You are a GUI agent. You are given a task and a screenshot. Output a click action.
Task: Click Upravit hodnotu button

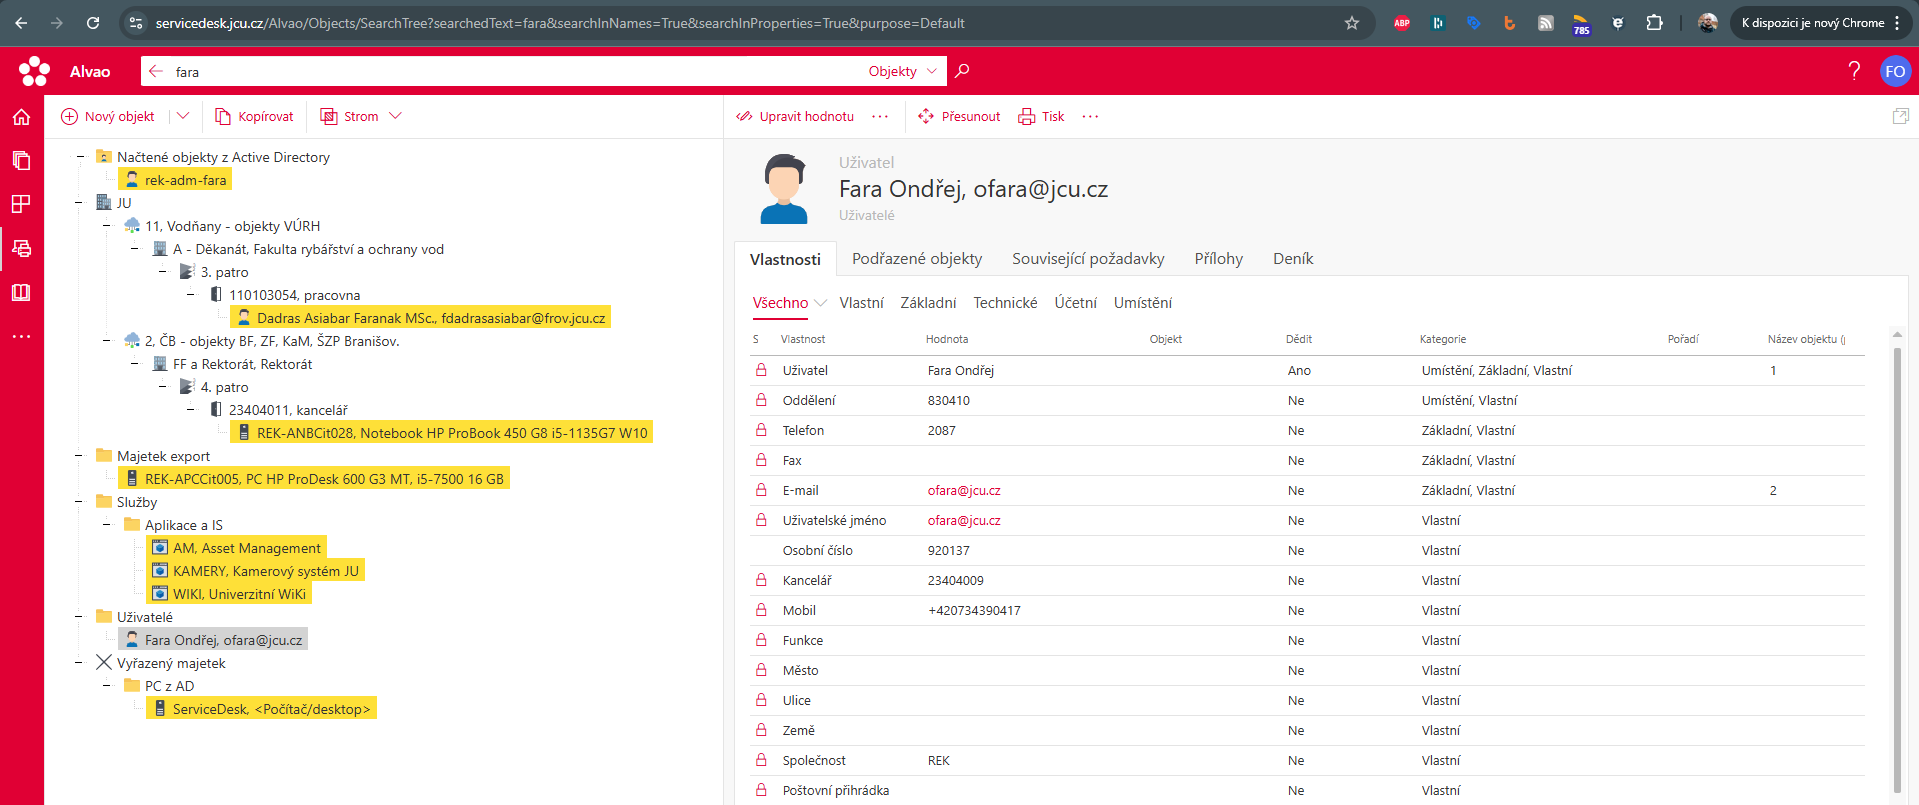(x=795, y=117)
